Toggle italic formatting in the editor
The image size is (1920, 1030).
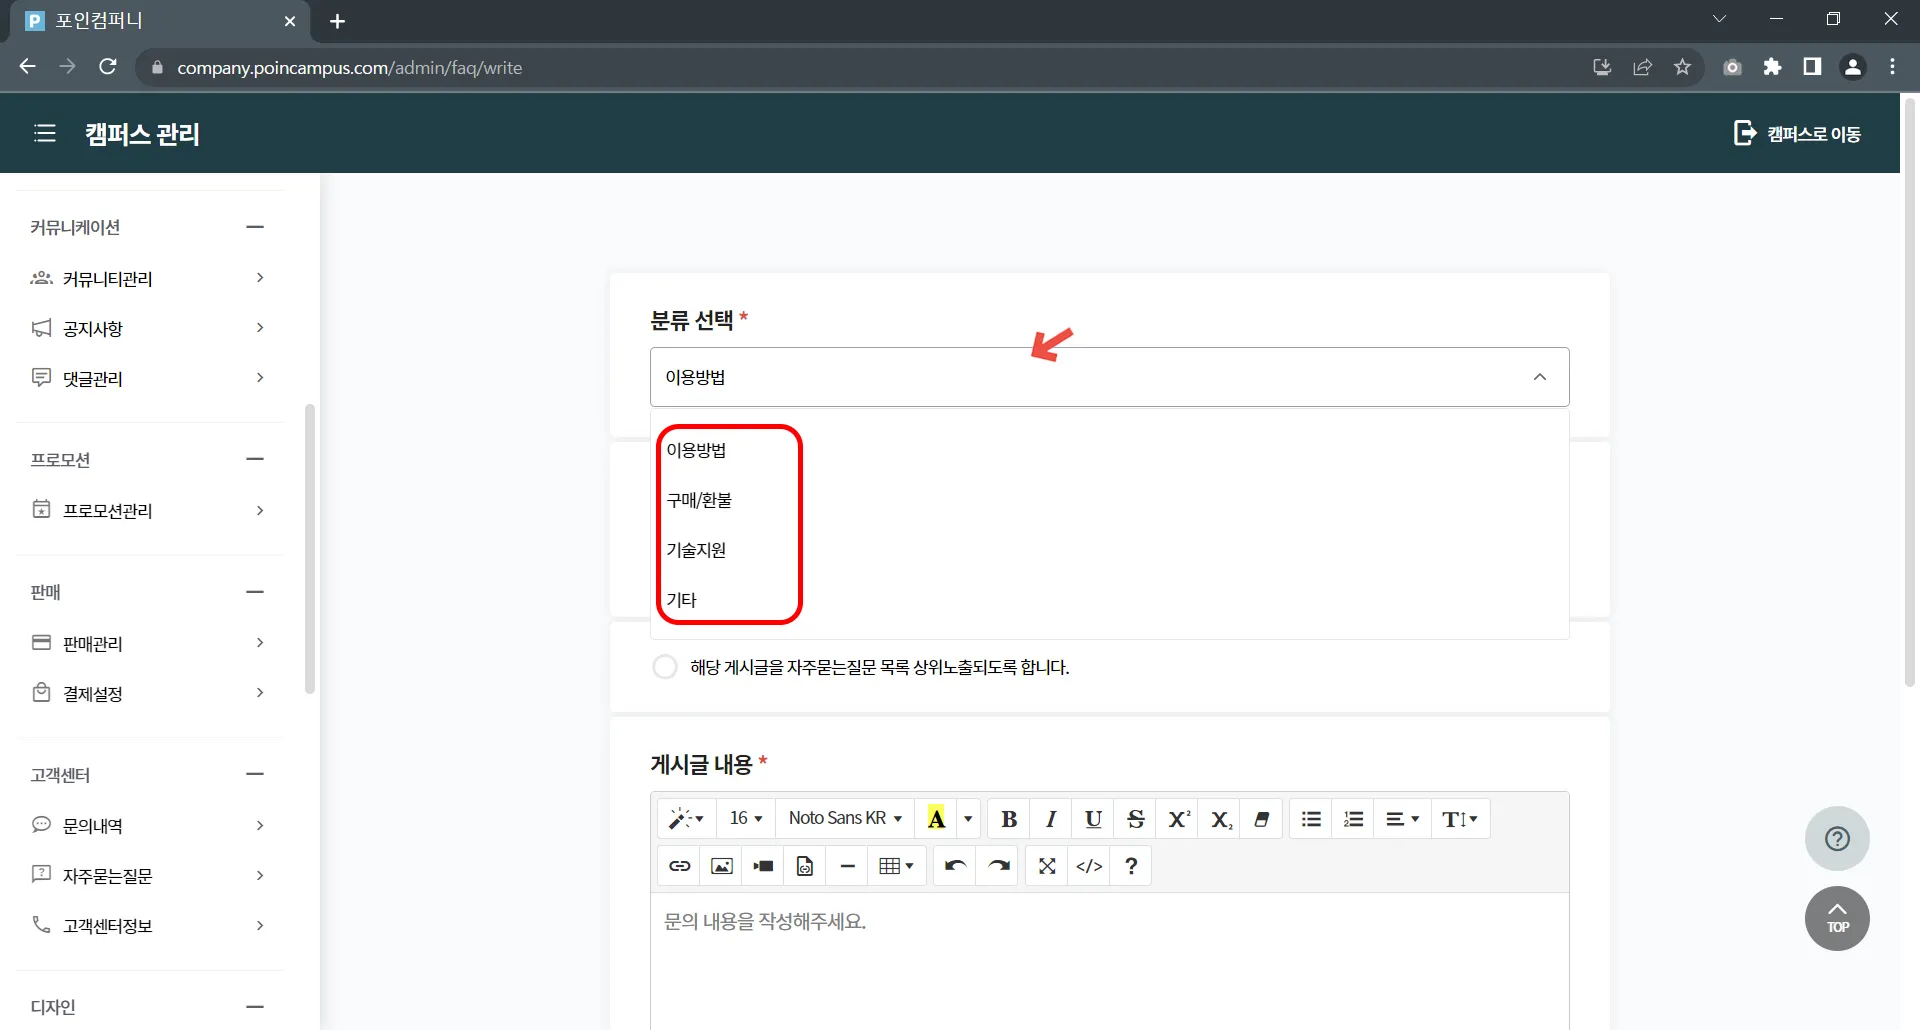point(1051,819)
